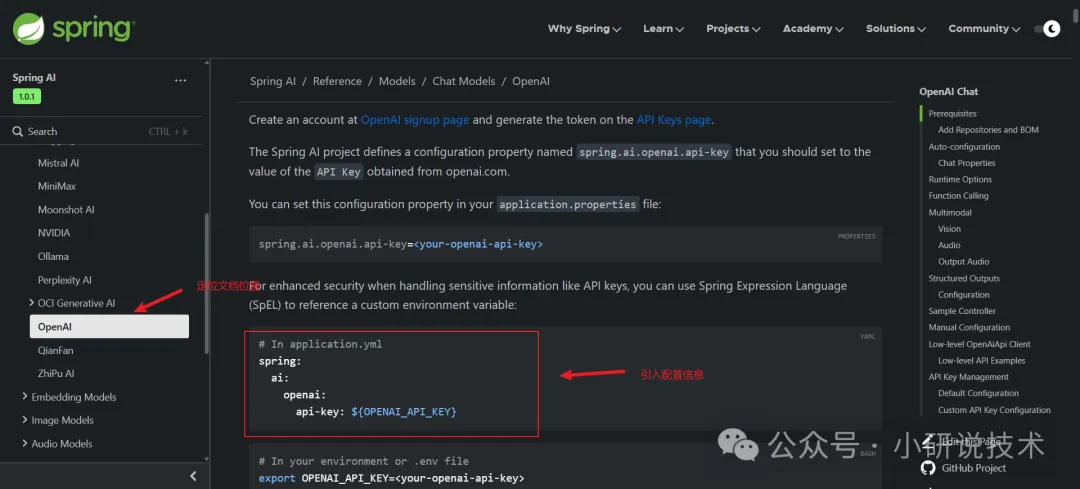
Task: Open the OpenAI signup page link
Action: tap(415, 119)
